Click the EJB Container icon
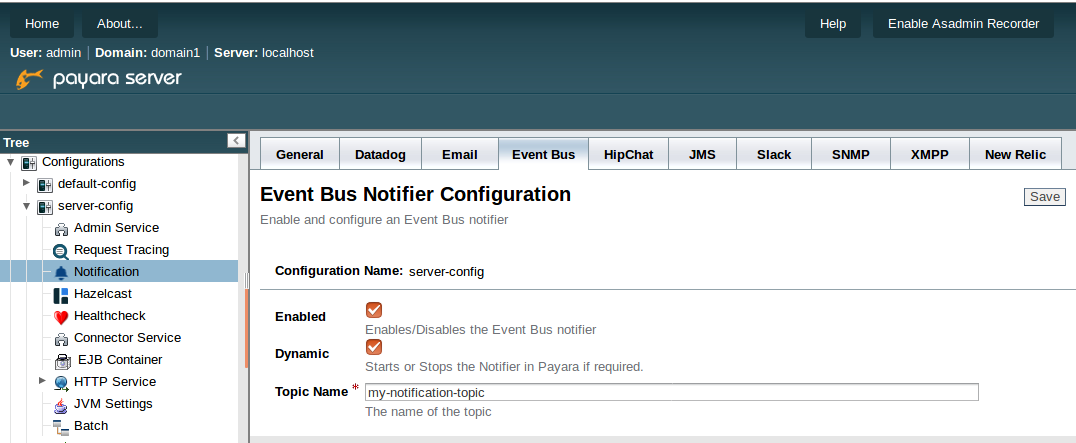1076x443 pixels. point(63,361)
